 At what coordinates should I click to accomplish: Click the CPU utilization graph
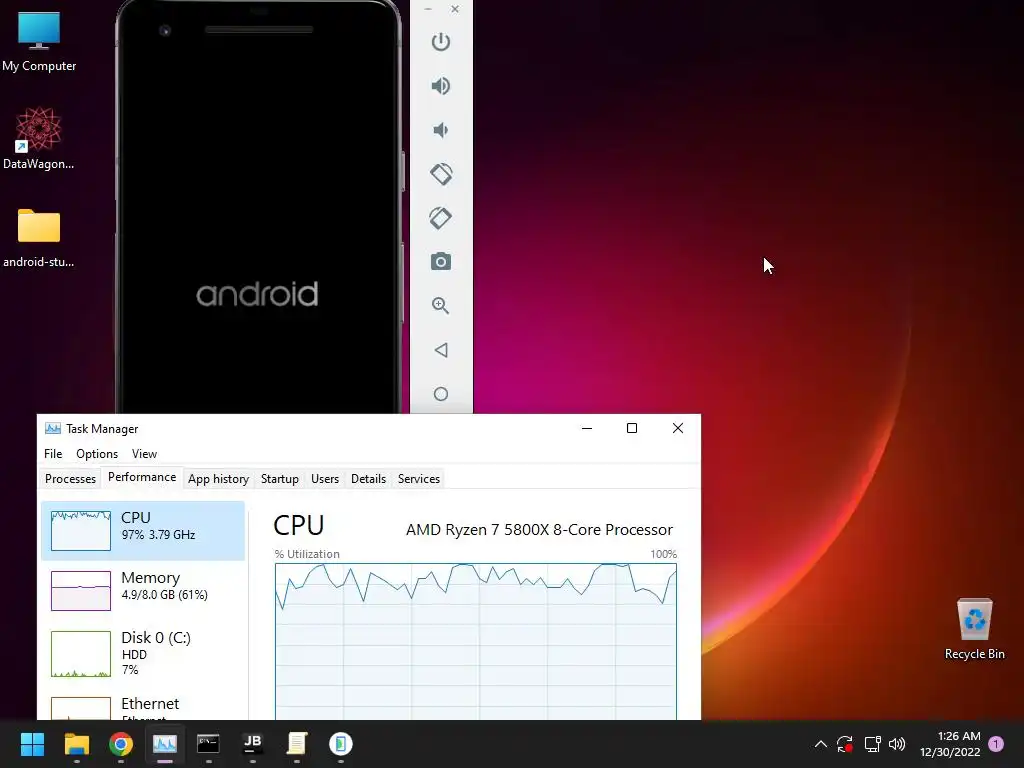pyautogui.click(x=475, y=641)
